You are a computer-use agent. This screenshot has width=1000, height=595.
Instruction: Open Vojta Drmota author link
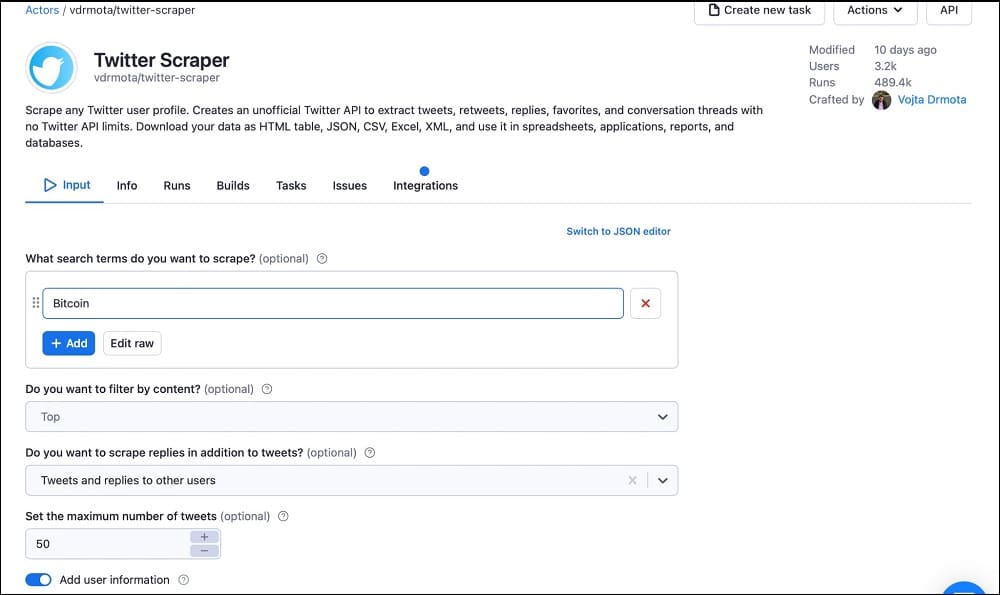pyautogui.click(x=932, y=99)
